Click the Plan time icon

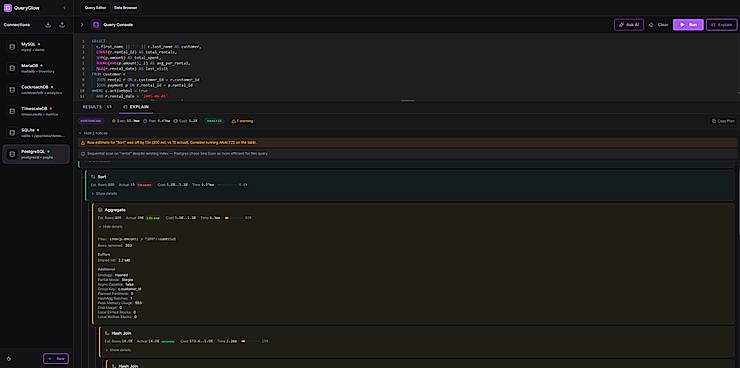[144, 121]
